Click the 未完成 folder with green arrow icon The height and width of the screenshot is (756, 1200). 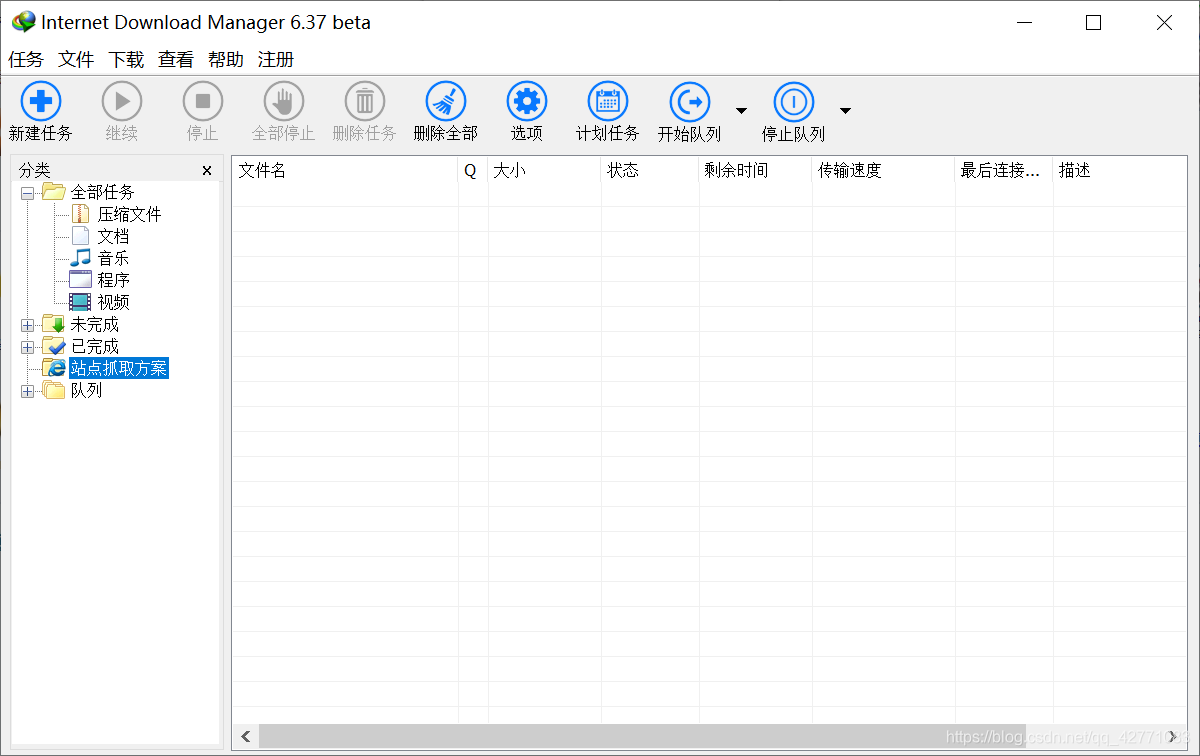tap(54, 324)
